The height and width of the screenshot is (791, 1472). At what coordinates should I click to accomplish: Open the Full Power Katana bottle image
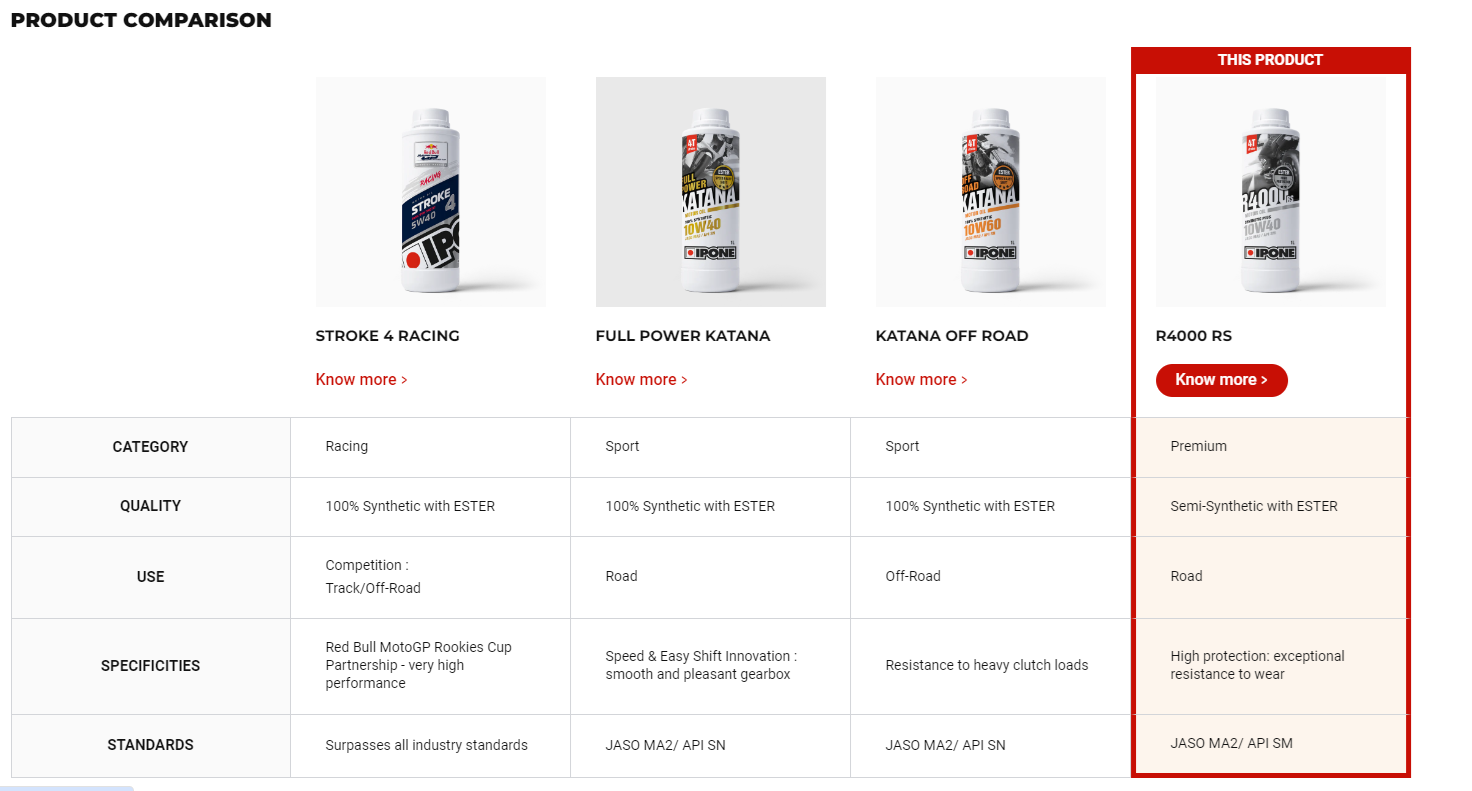[710, 192]
